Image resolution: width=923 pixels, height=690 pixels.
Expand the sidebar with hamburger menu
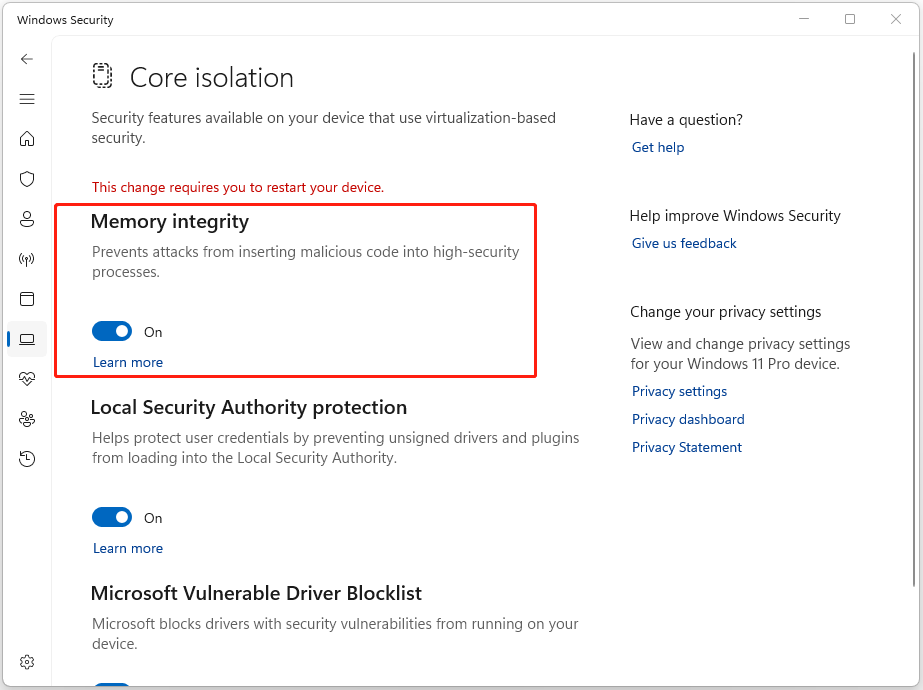27,99
